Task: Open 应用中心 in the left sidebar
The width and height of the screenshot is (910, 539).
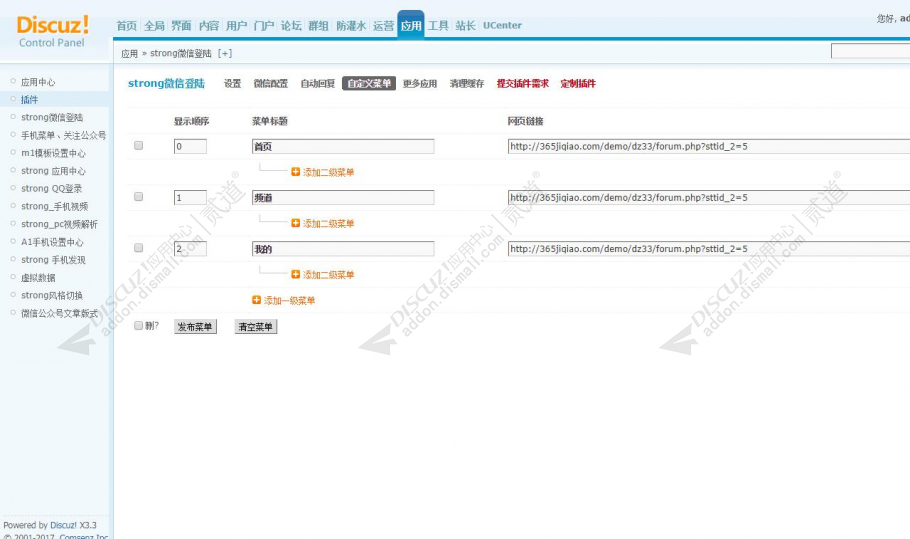Action: click(38, 82)
